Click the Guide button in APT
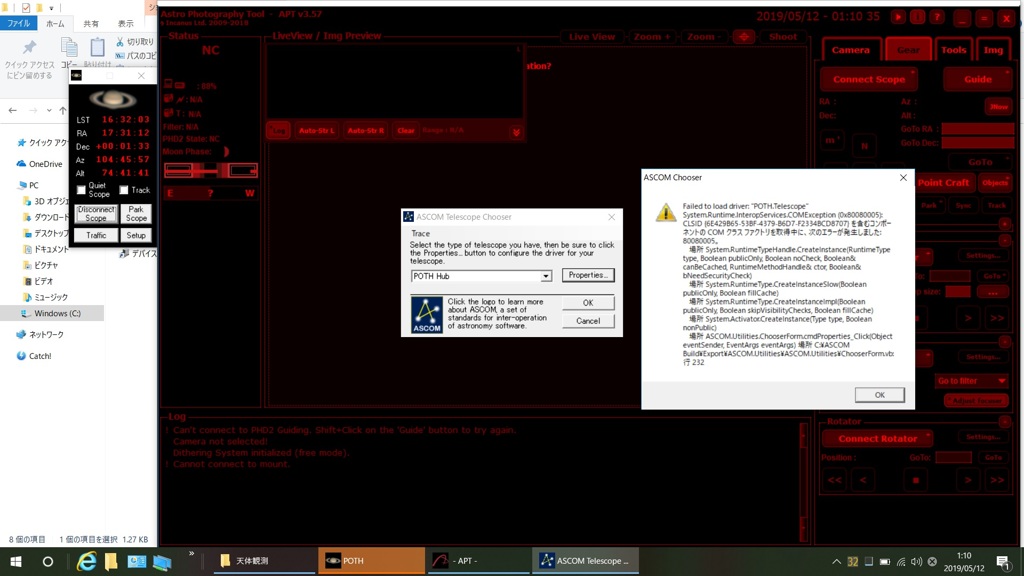Viewport: 1024px width, 576px height. (x=978, y=79)
